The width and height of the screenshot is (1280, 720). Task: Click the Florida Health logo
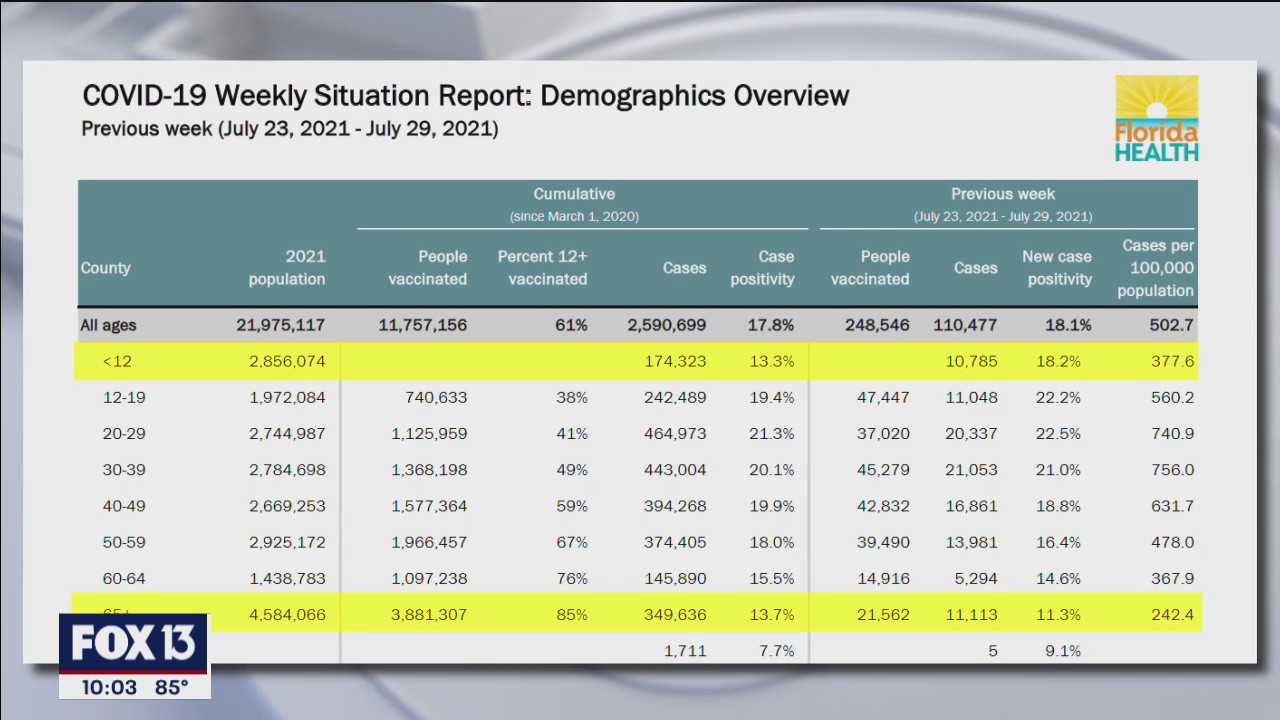[x=1157, y=119]
